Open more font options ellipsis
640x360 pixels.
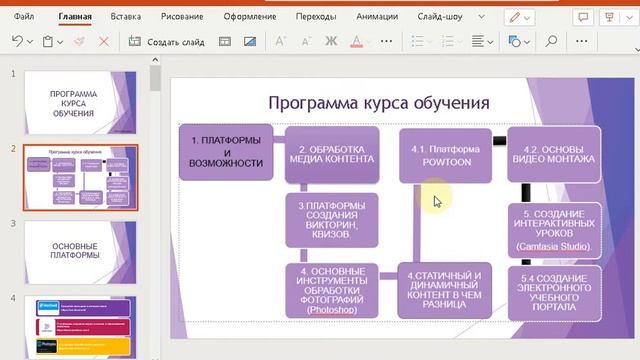point(386,41)
